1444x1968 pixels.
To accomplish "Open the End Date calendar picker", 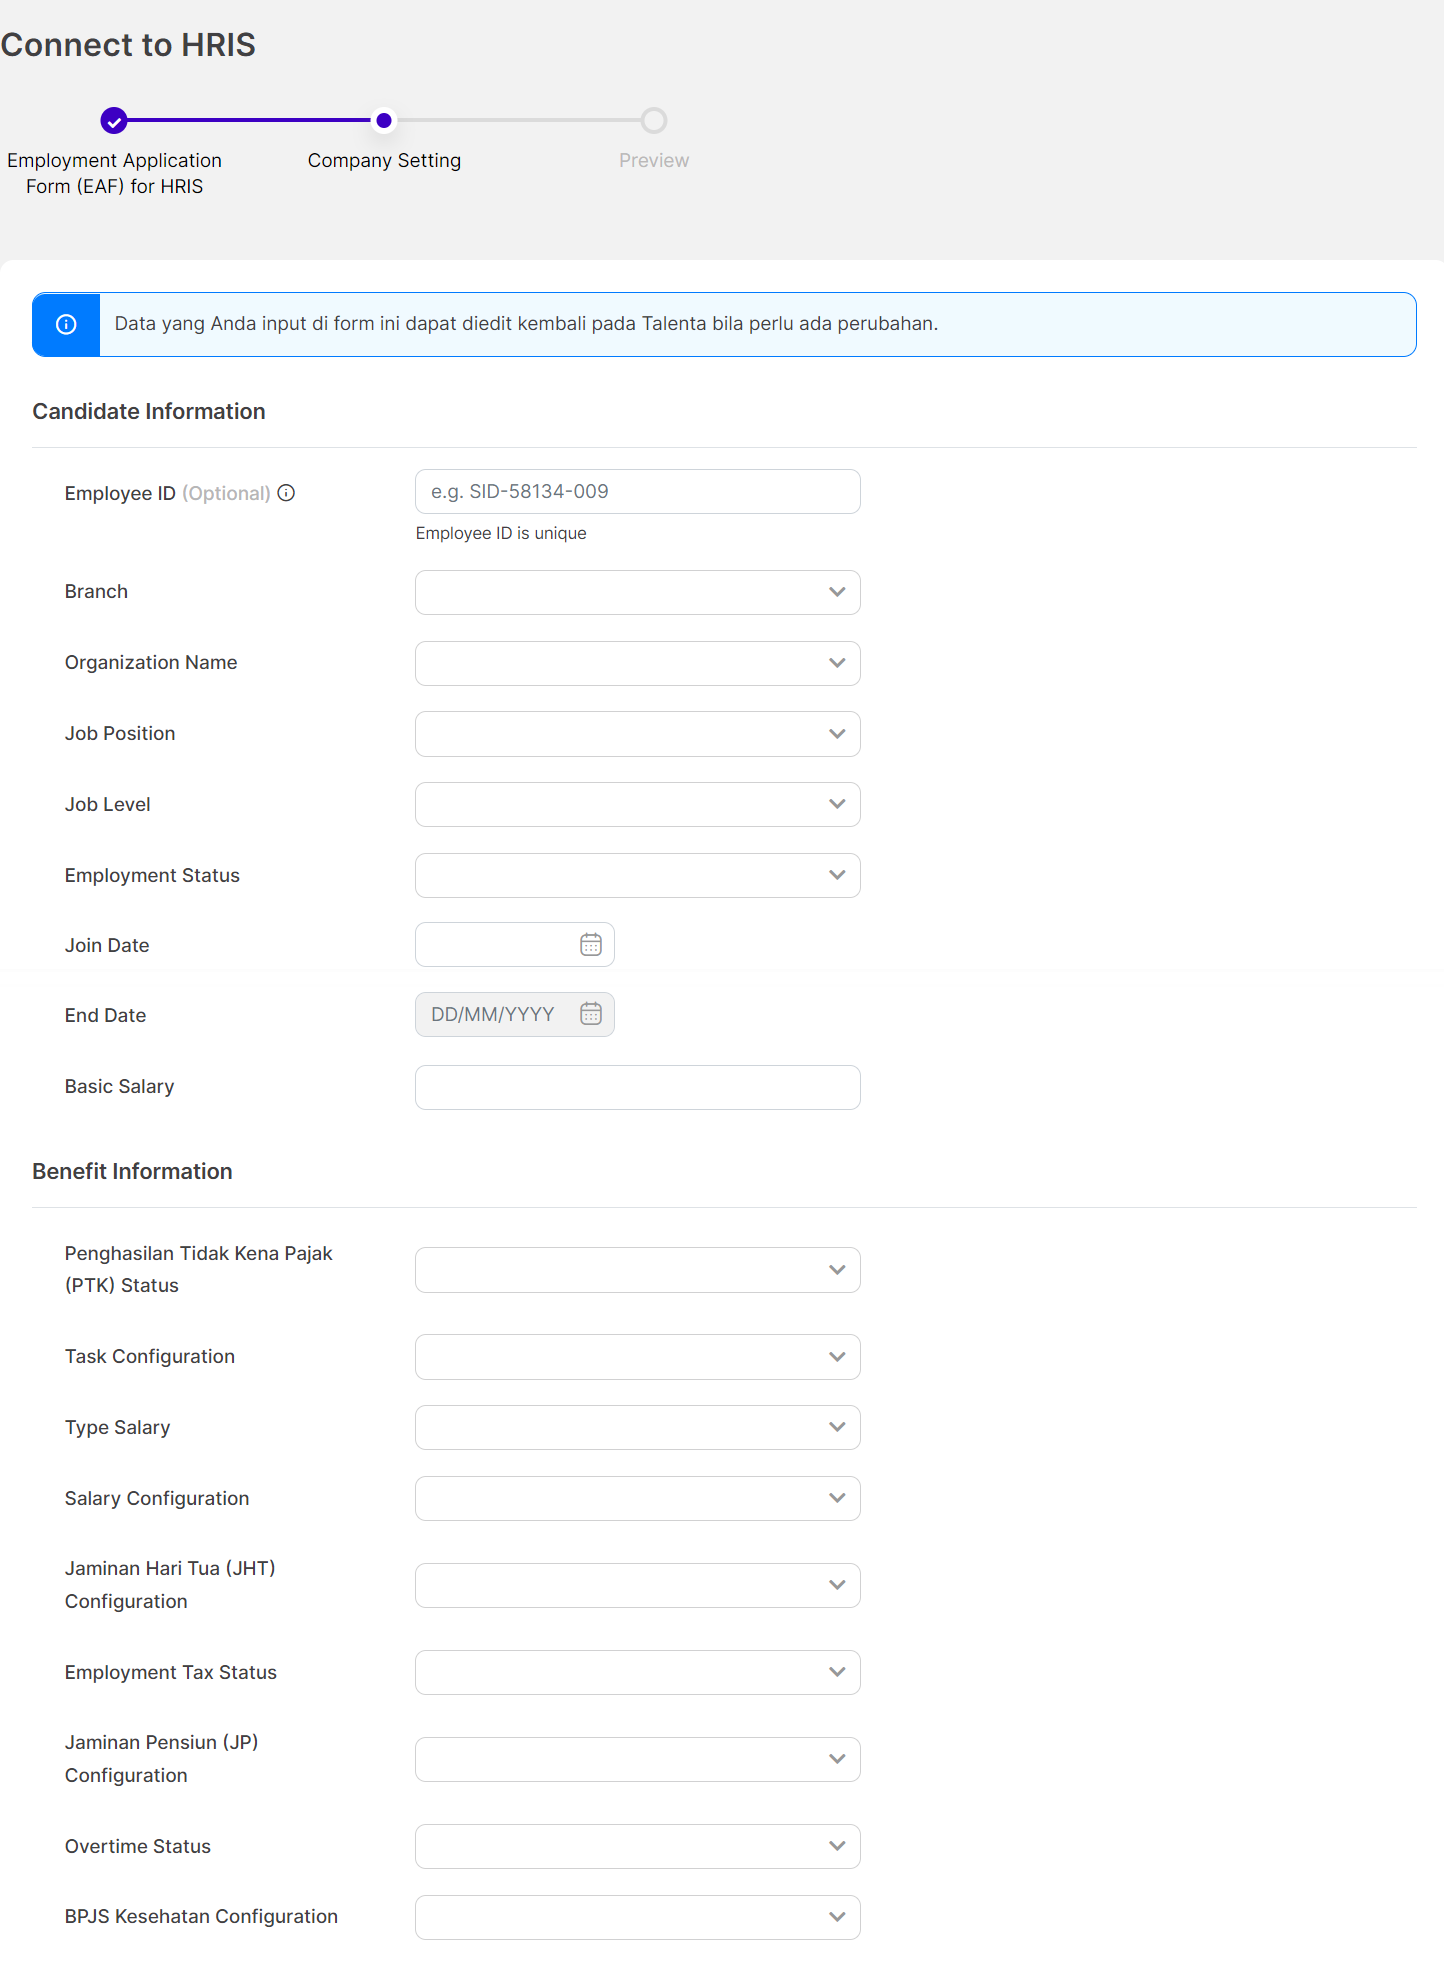I will point(591,1014).
